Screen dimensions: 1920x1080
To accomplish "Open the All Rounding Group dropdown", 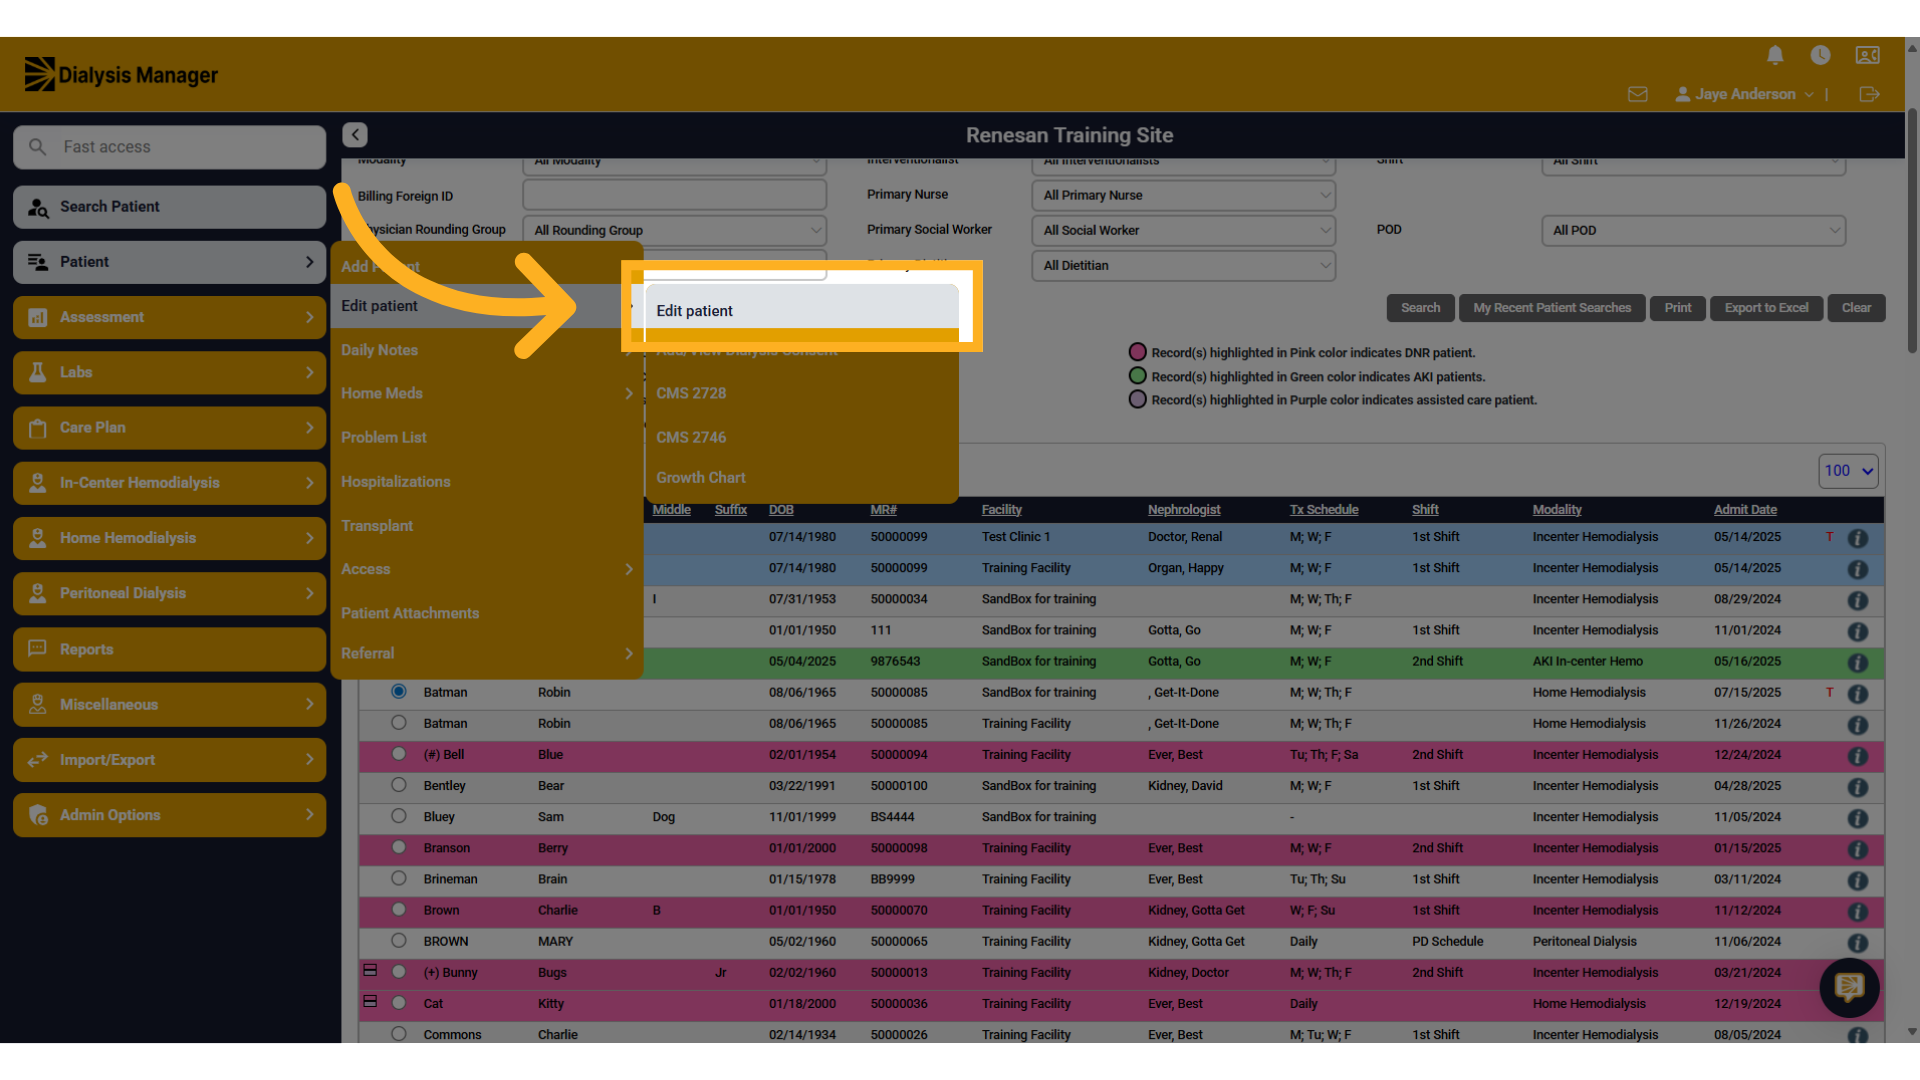I will click(x=674, y=230).
